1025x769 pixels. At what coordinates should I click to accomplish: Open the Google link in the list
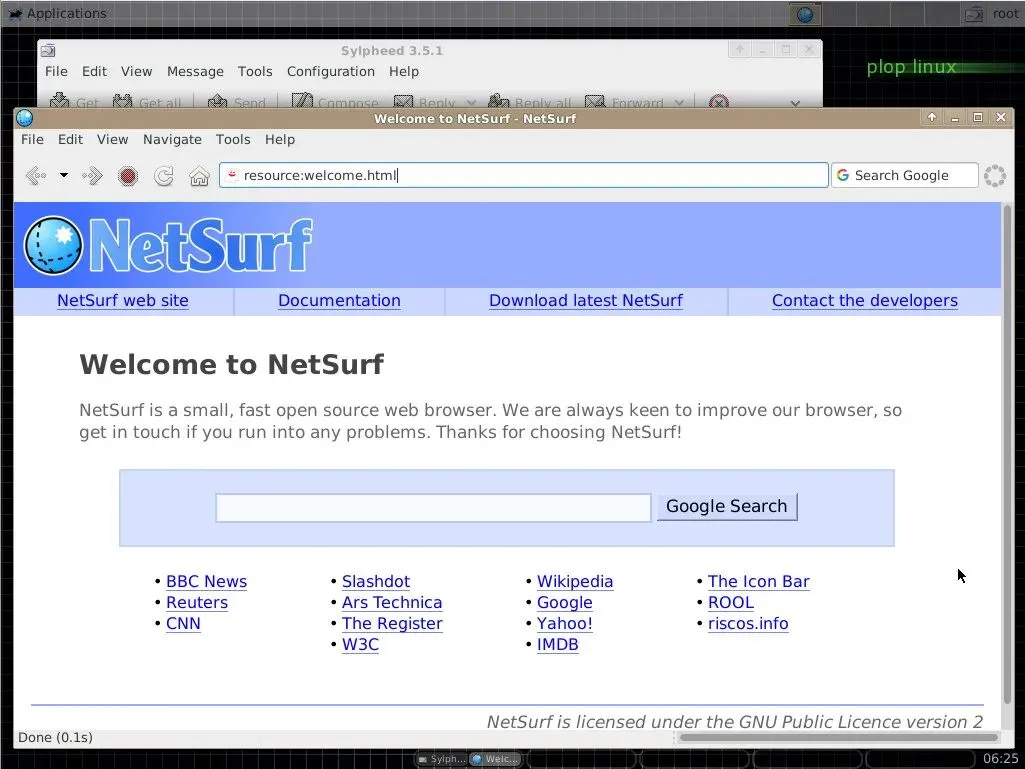(565, 602)
